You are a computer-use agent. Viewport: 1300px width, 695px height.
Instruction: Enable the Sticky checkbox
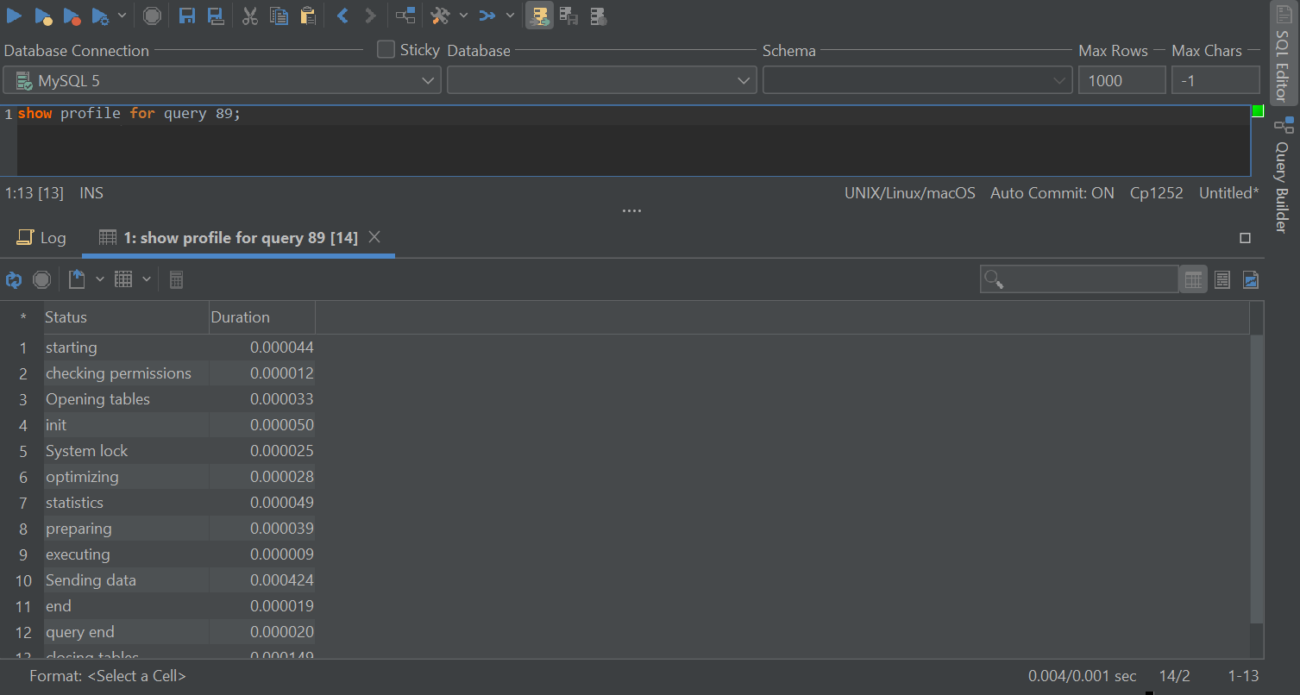pos(384,49)
